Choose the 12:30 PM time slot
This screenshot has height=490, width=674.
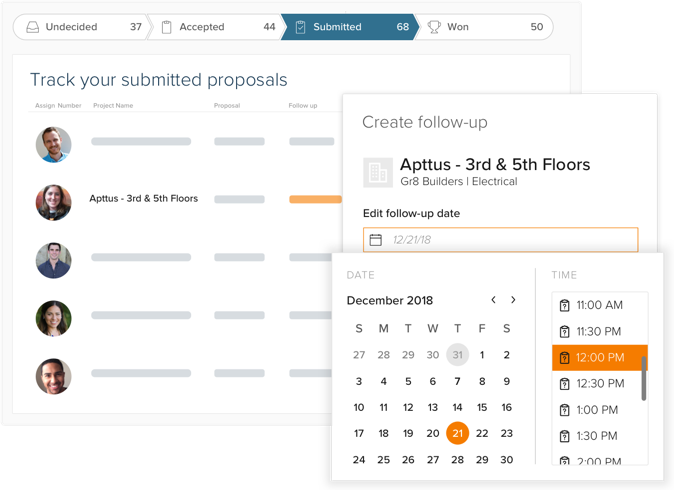[x=600, y=383]
